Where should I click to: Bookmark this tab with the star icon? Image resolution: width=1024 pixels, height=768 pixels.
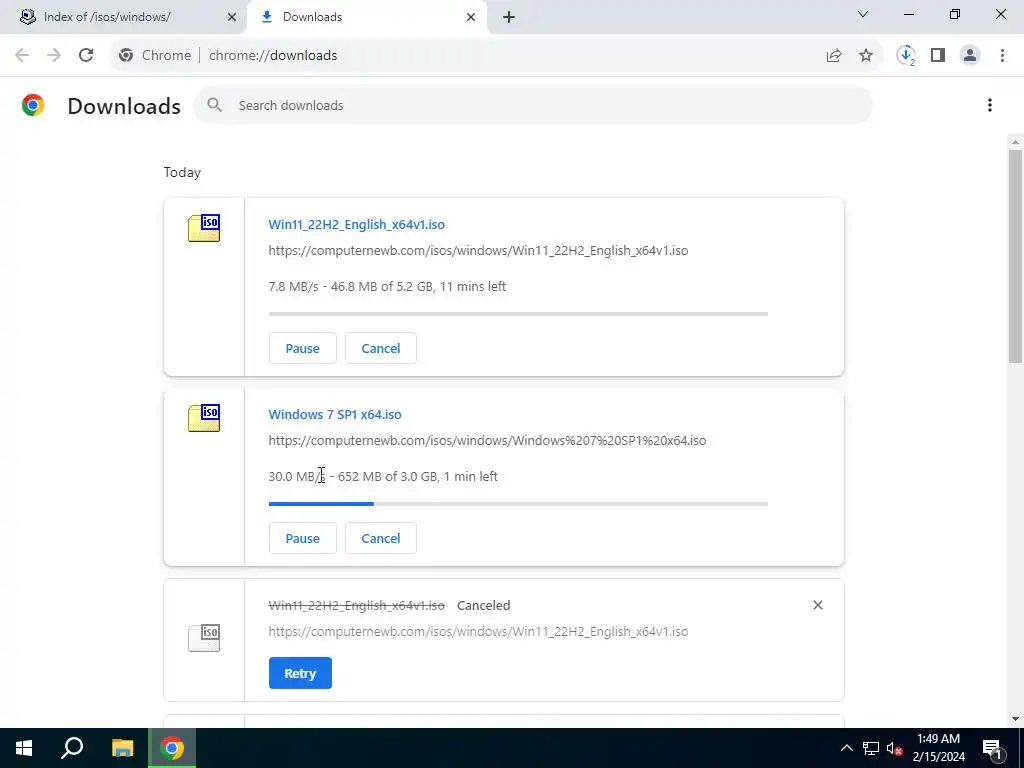tap(866, 56)
